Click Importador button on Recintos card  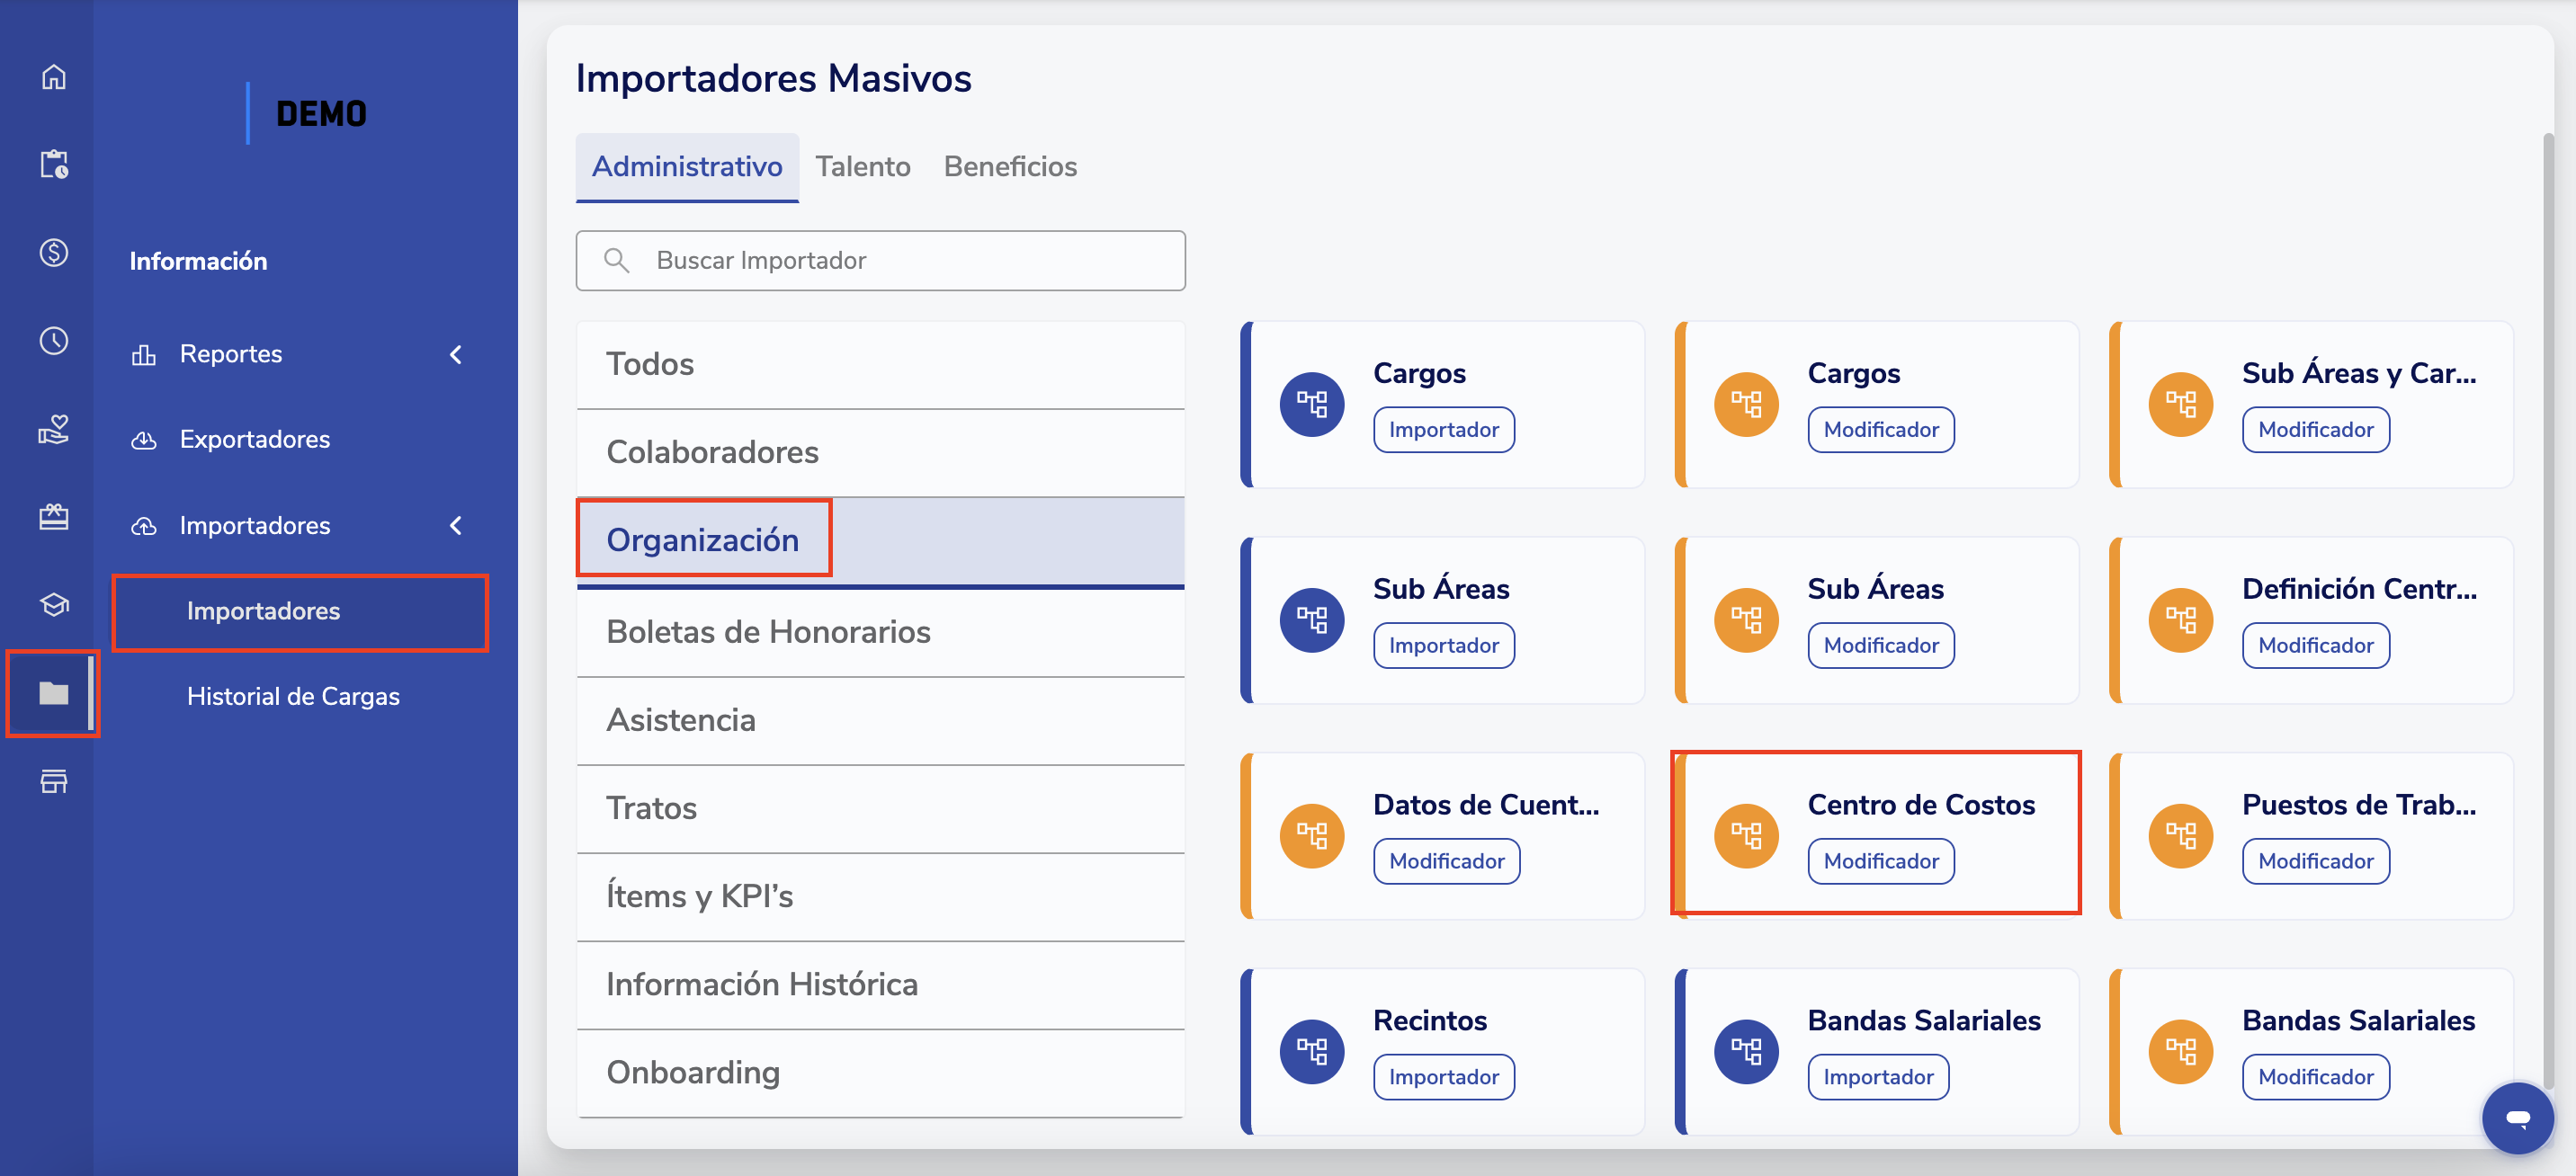click(1443, 1077)
